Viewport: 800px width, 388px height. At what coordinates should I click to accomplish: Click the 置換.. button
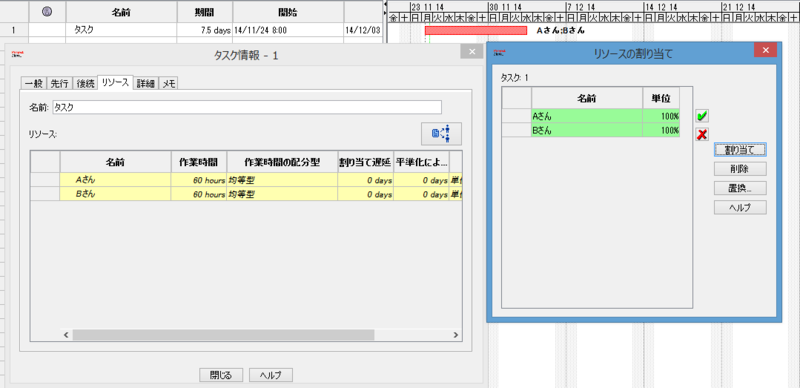click(x=740, y=188)
